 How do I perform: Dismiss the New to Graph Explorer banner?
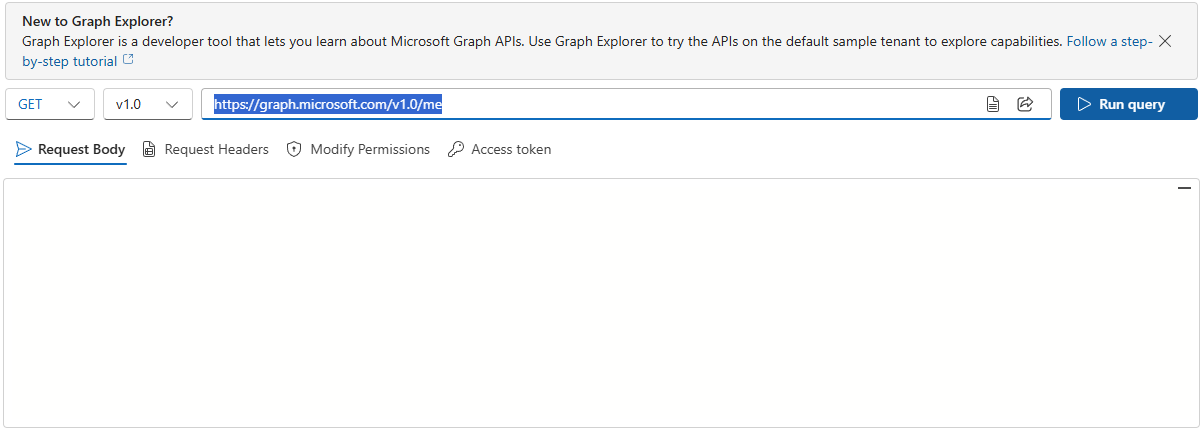[1165, 41]
